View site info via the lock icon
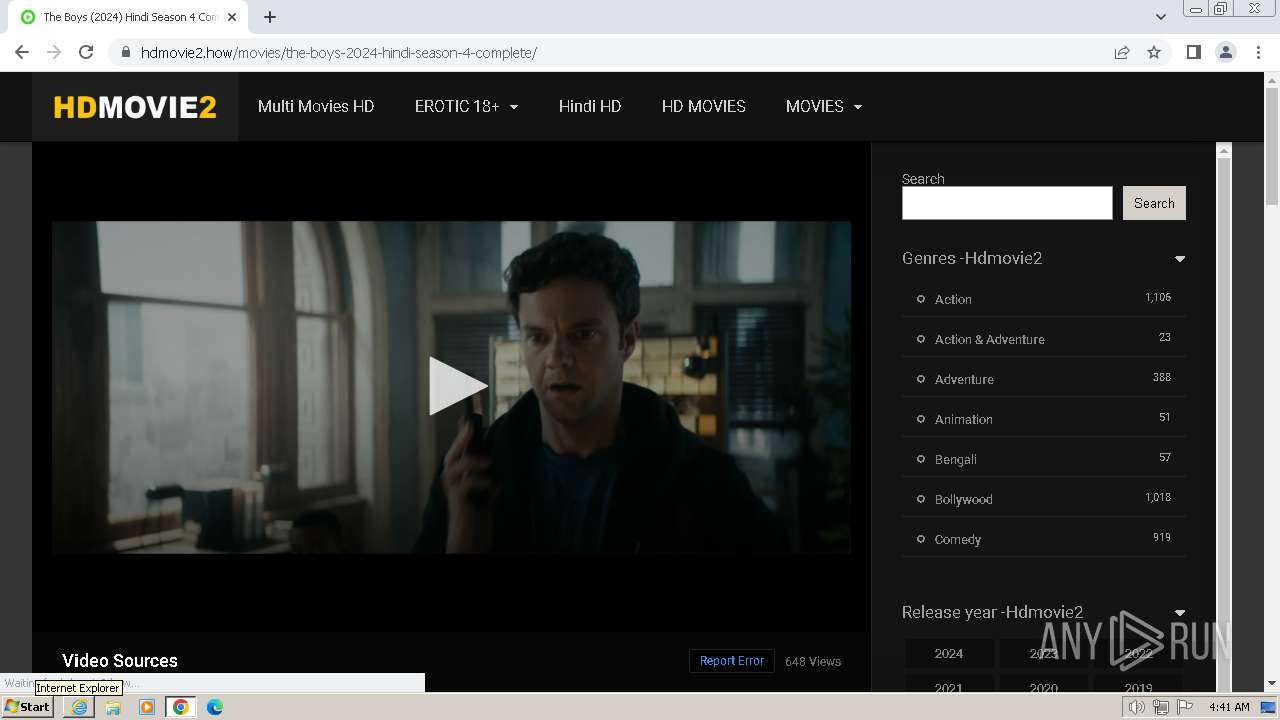 (x=125, y=52)
